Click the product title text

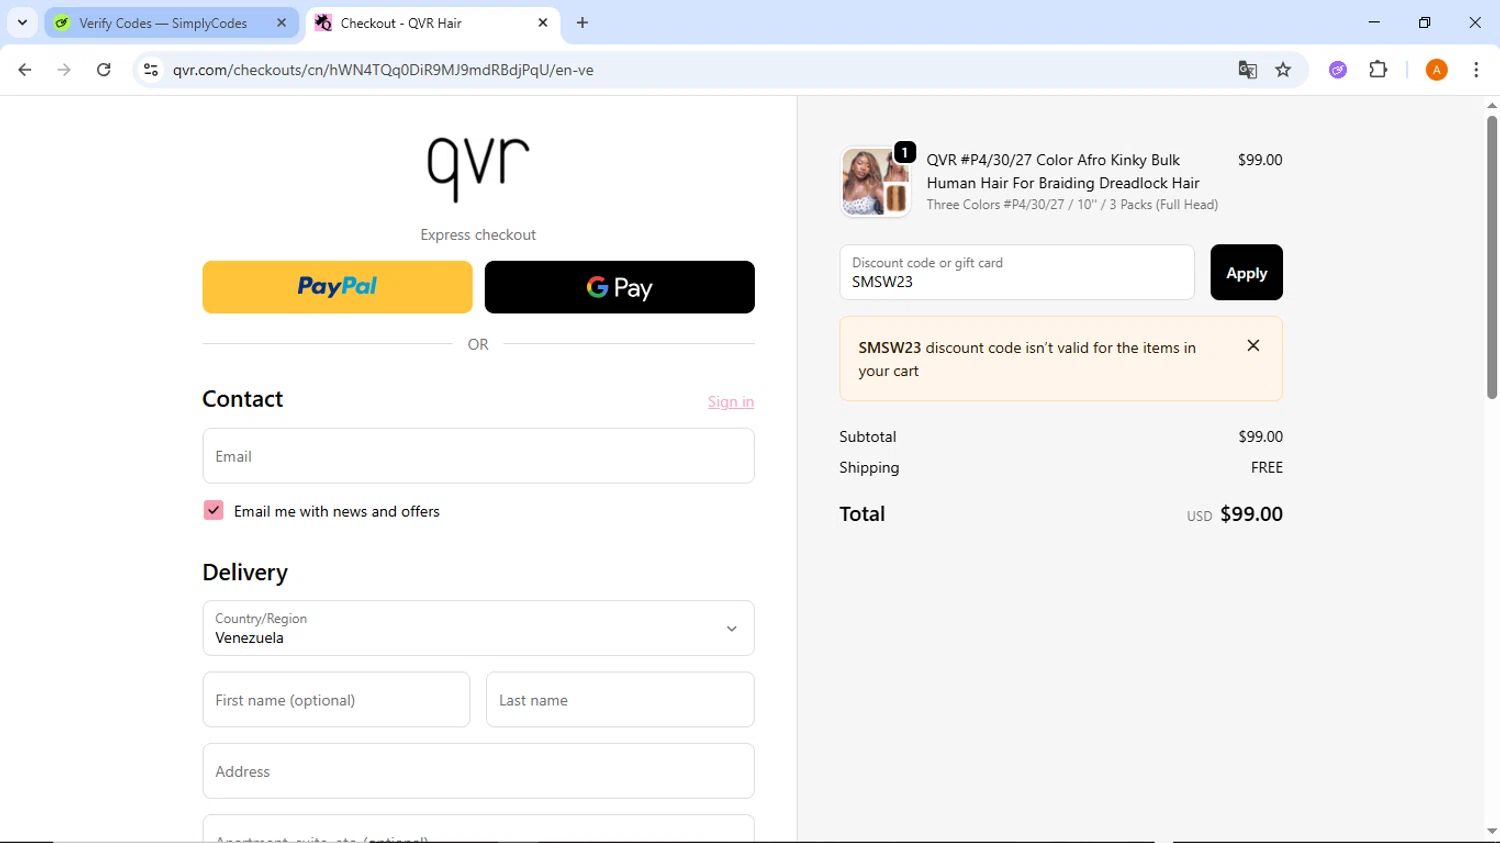click(1063, 171)
